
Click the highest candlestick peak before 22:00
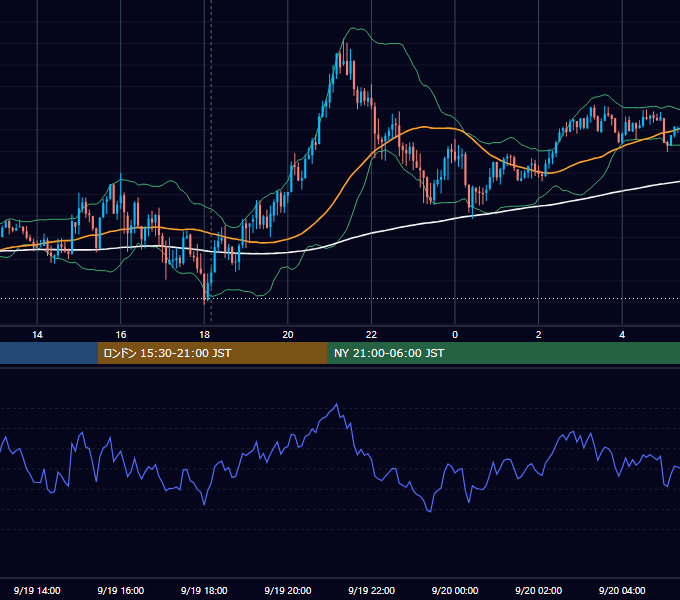[x=345, y=54]
